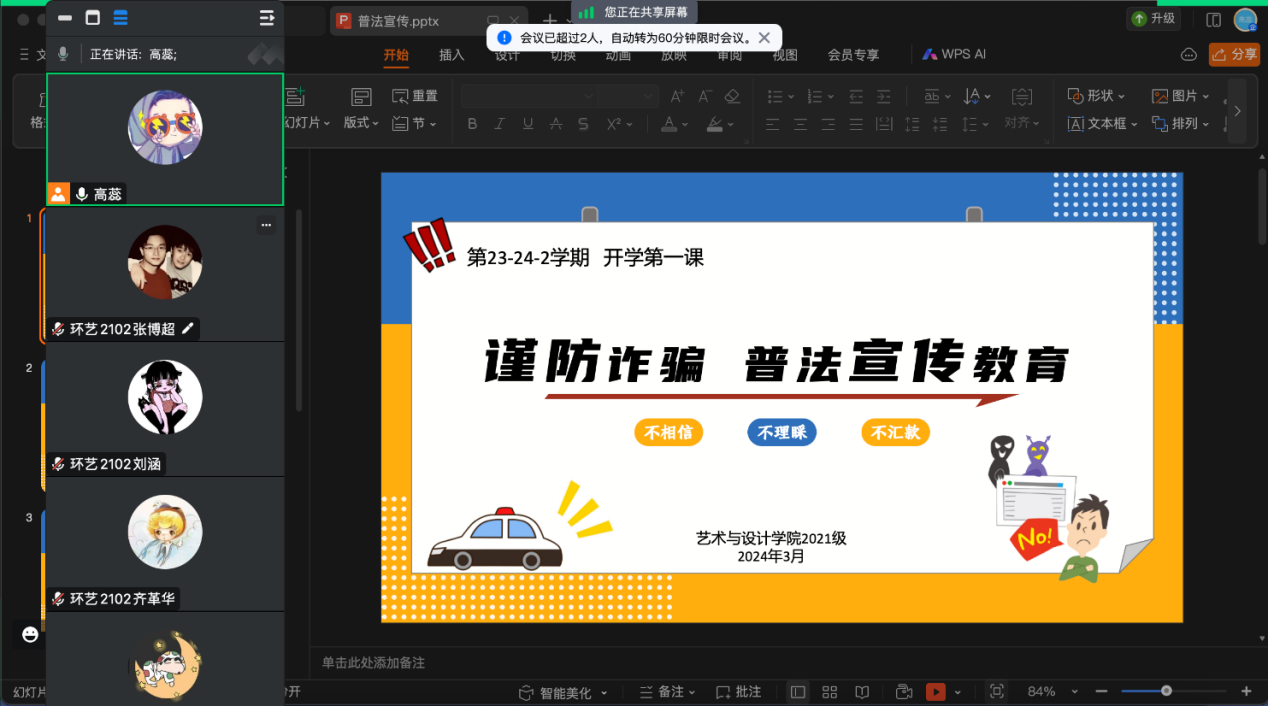This screenshot has height=706, width=1268.
Task: Click the orange 分享 share button
Action: [x=1234, y=55]
